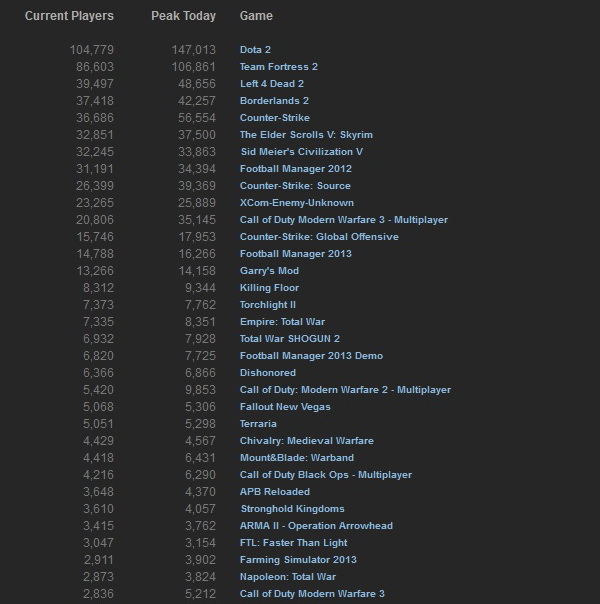
Task: Open the FTL: Faster Than Light link
Action: [293, 543]
